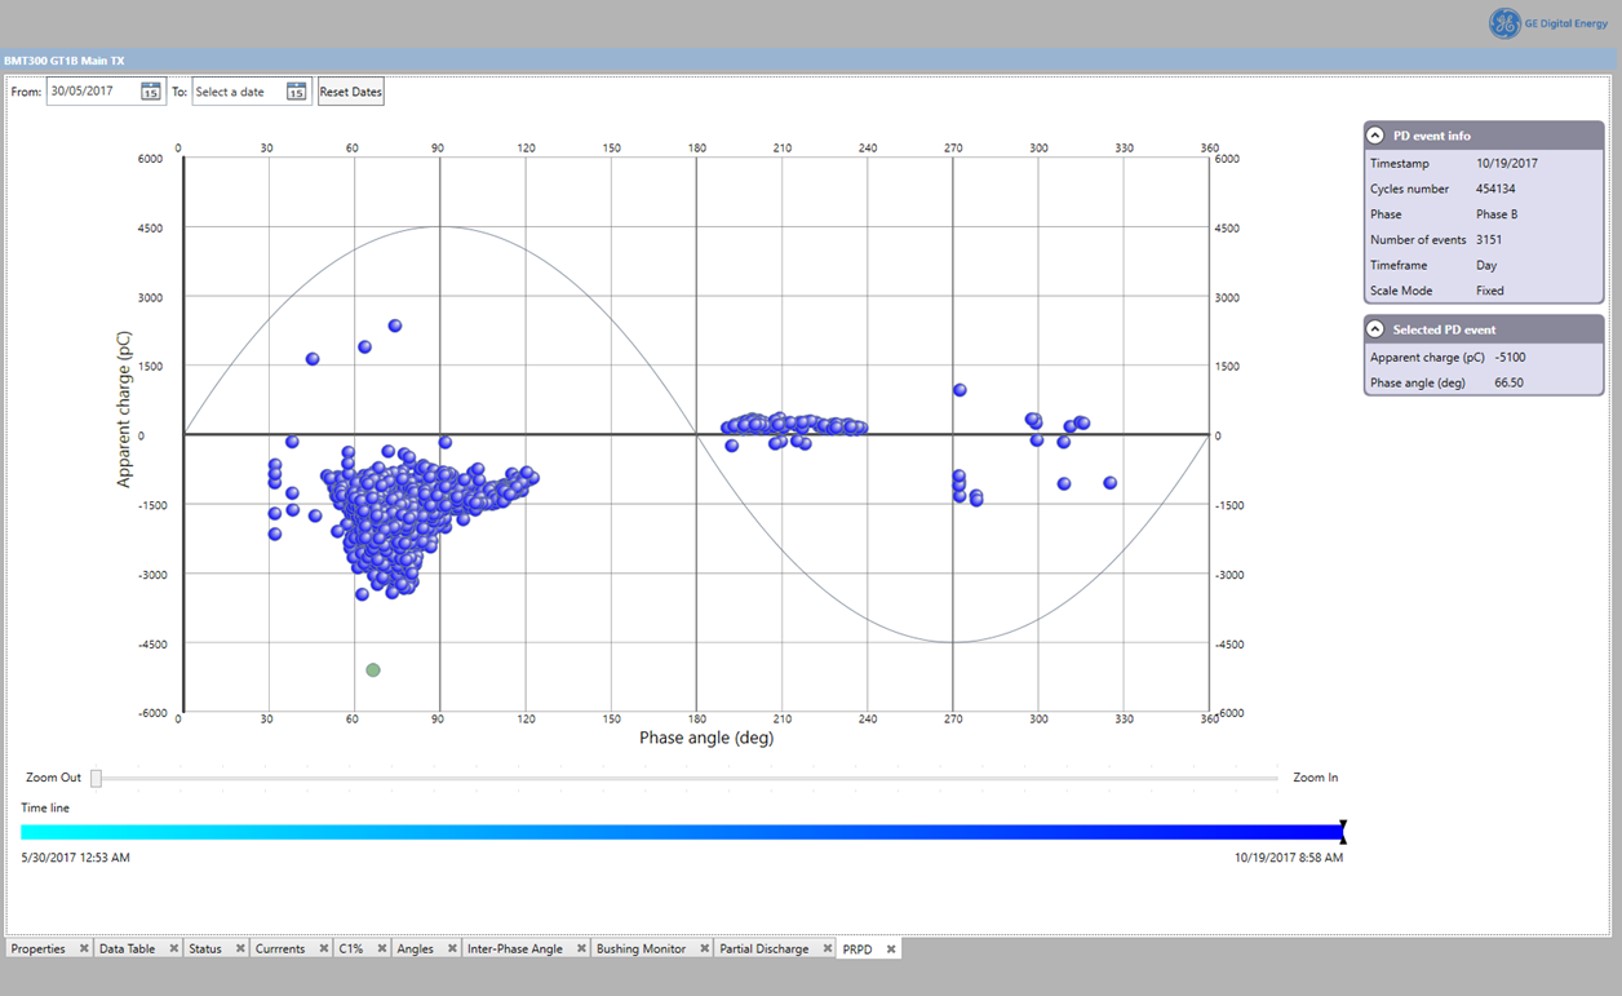Select the green highlighted PD event point

click(373, 670)
